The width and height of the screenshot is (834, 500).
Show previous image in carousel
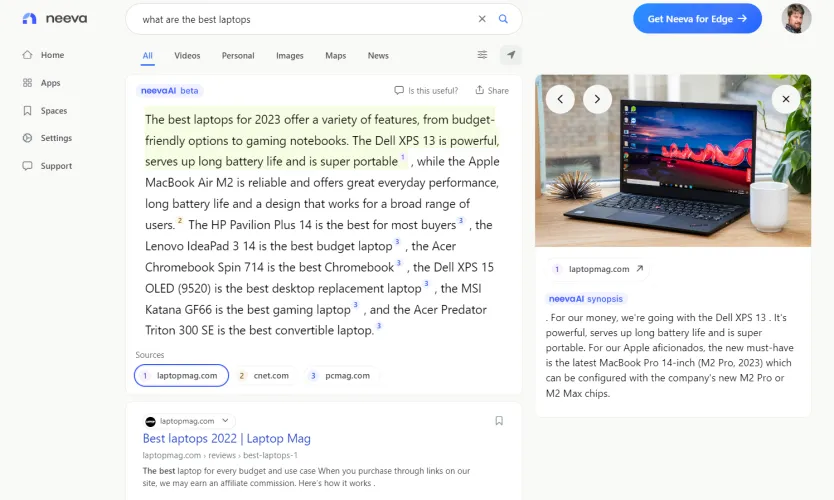click(x=560, y=98)
